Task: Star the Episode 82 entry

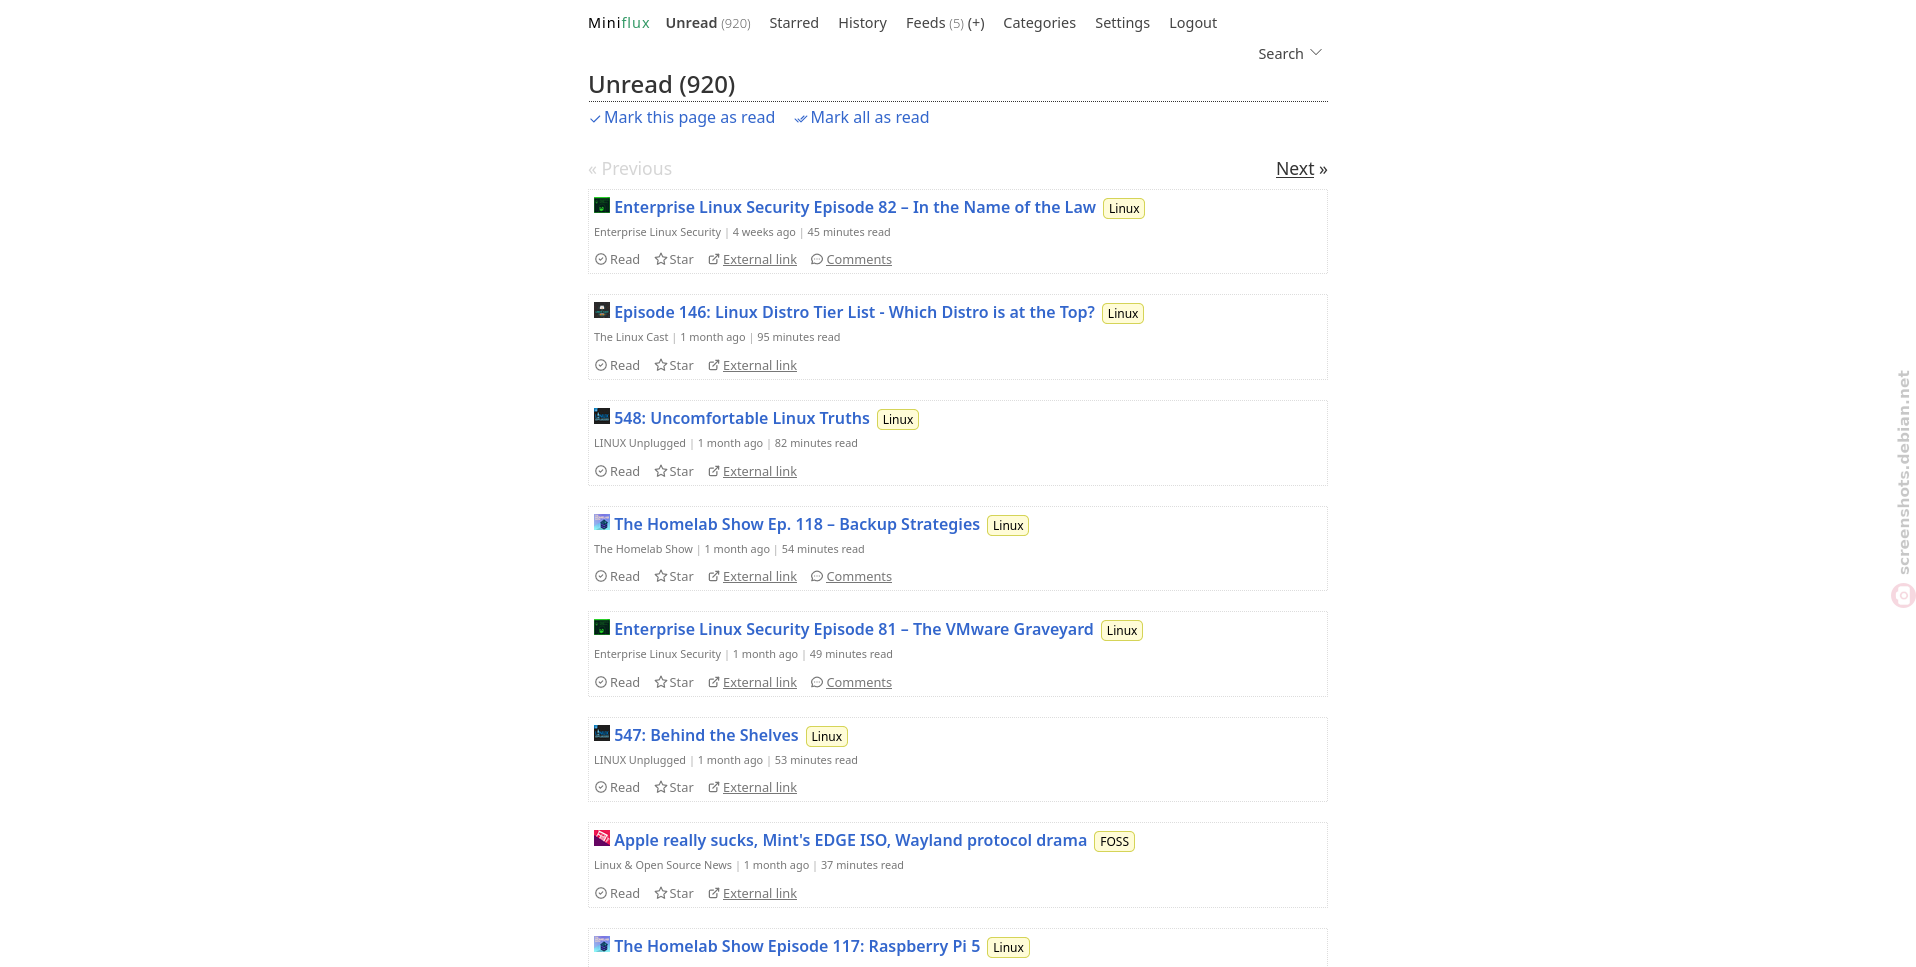Action: pos(674,260)
